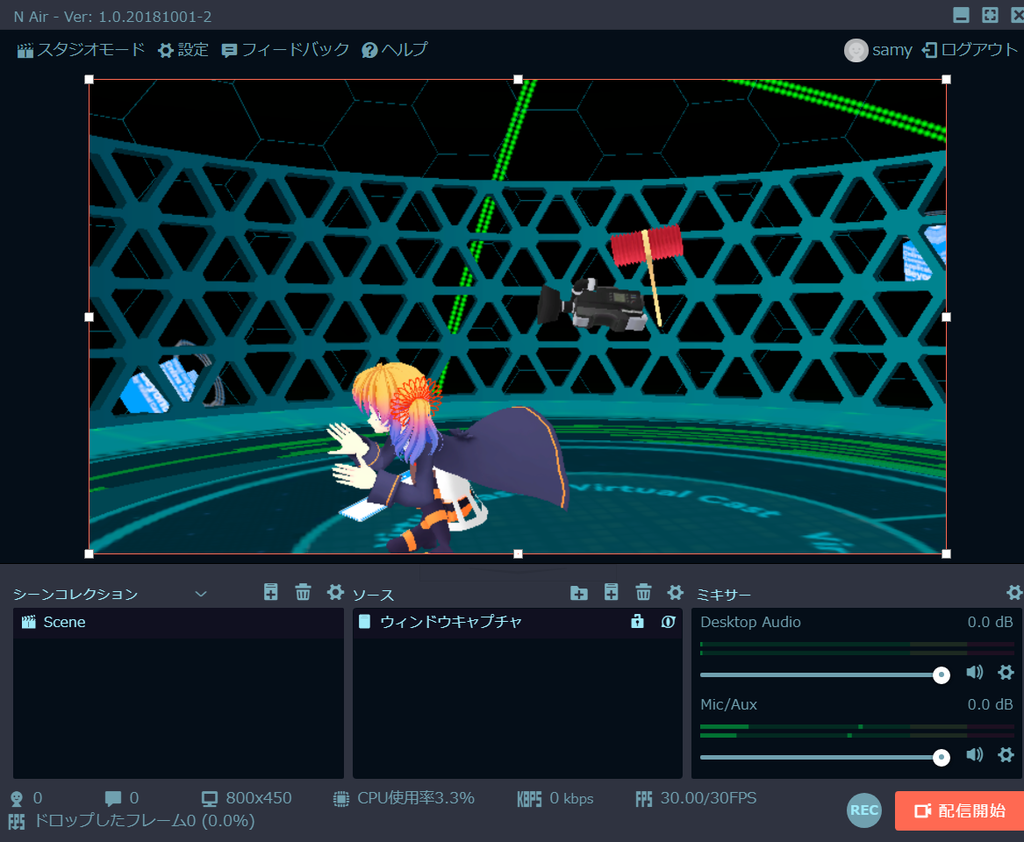1024x842 pixels.
Task: Click the samy user avatar
Action: pos(856,50)
